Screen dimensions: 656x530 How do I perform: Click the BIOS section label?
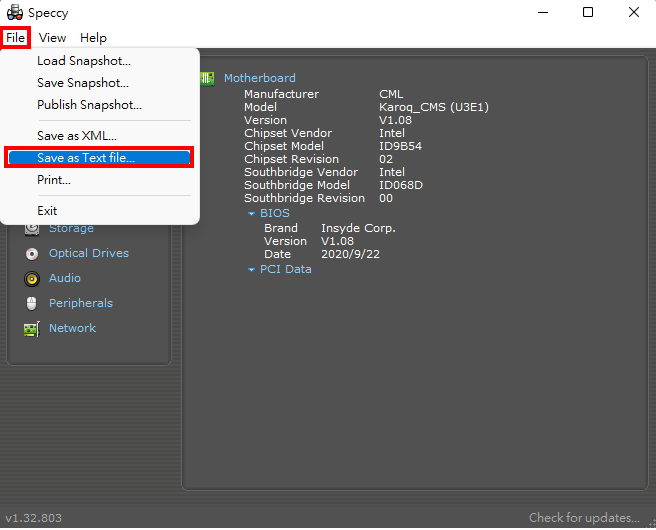[x=275, y=213]
